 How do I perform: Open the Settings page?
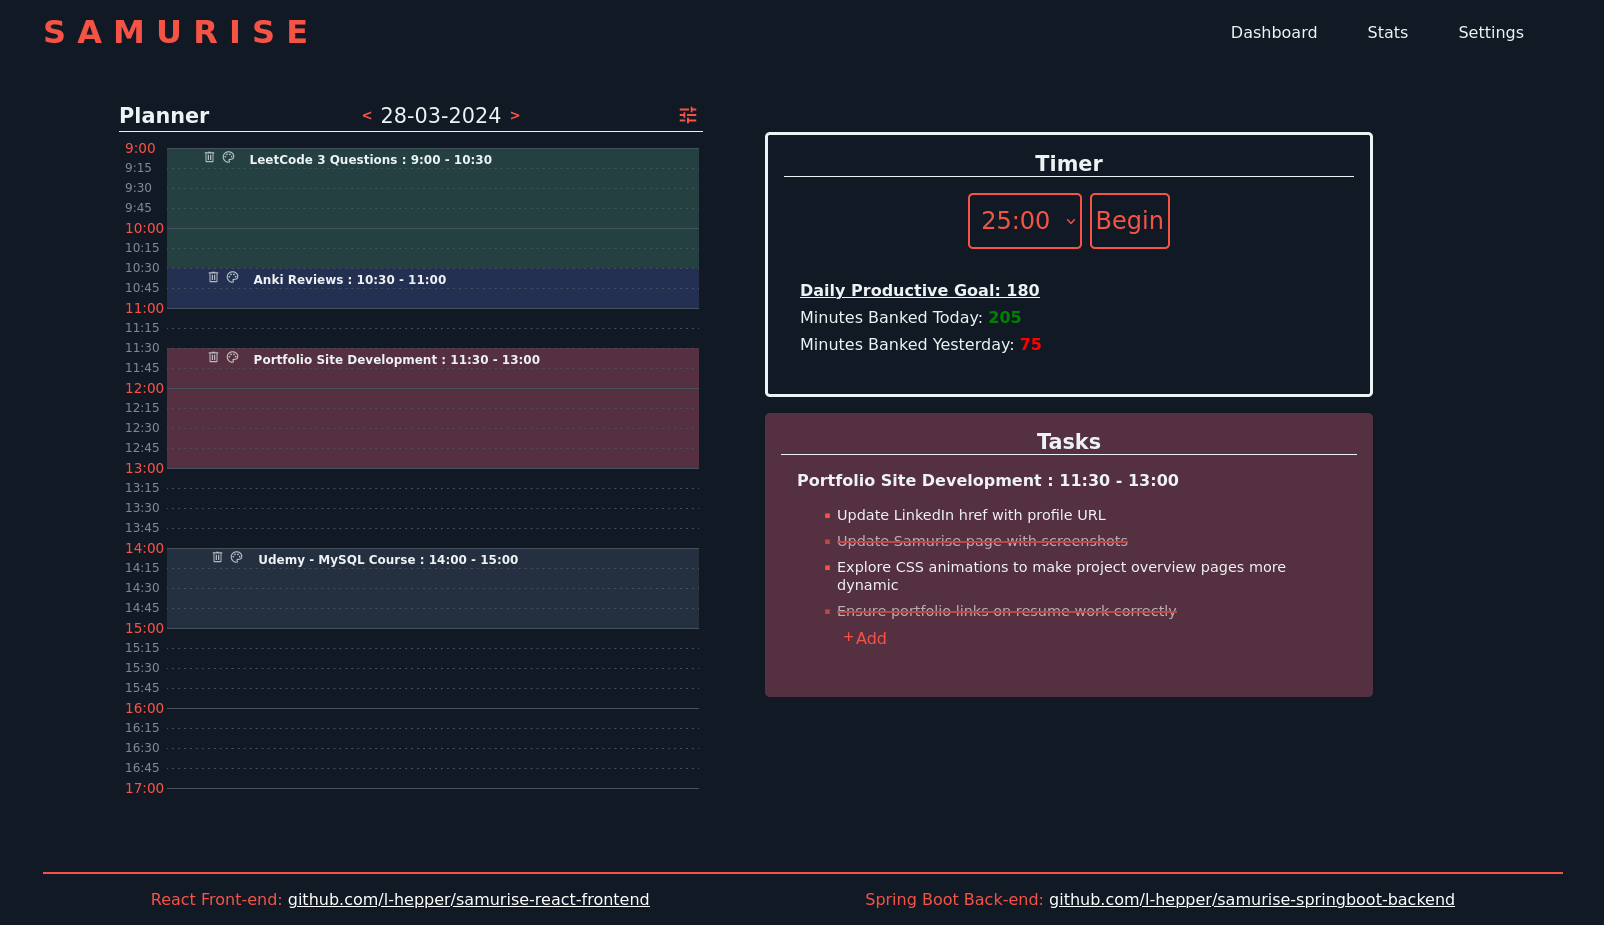pyautogui.click(x=1490, y=32)
